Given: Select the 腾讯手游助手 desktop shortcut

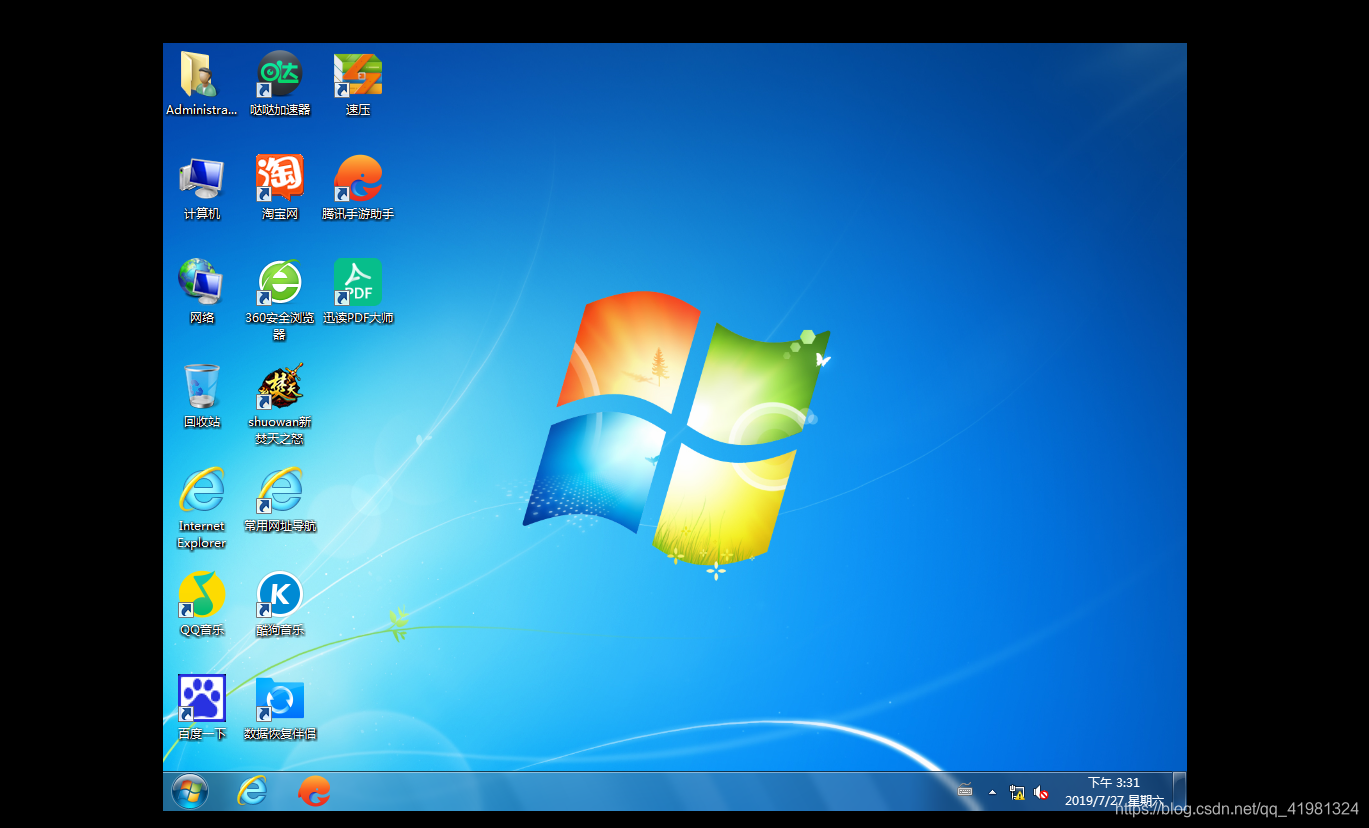Looking at the screenshot, I should click(358, 188).
